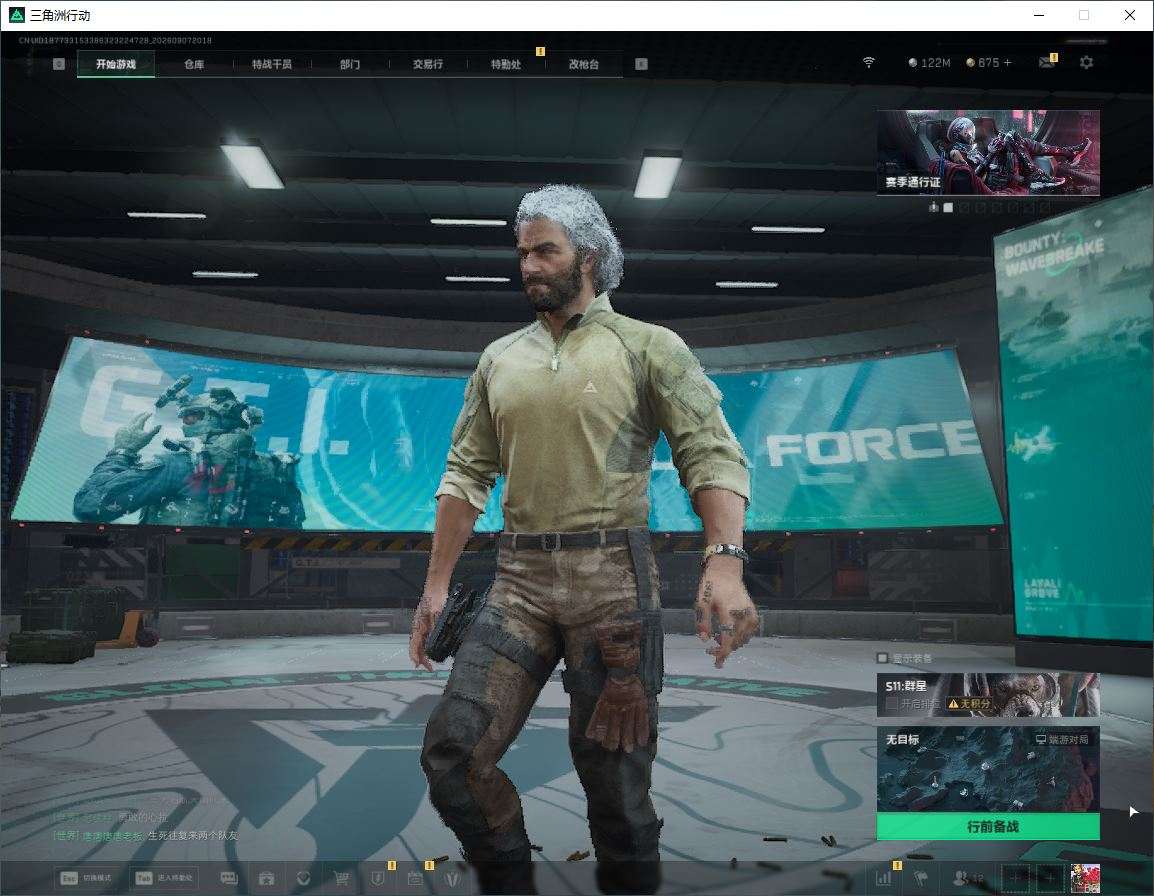Open the shield badge icon with notification

(378, 878)
